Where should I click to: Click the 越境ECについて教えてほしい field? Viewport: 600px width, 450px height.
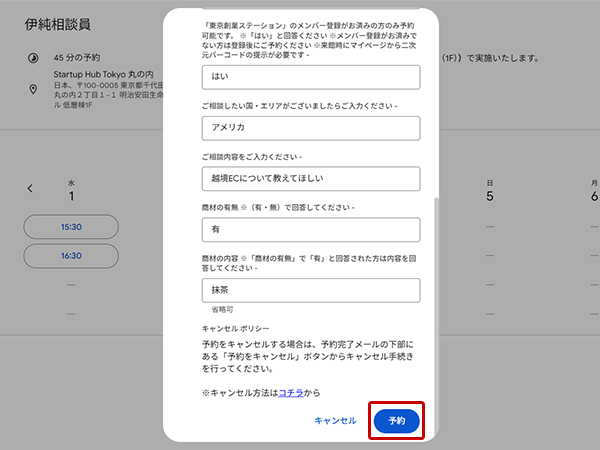[309, 178]
